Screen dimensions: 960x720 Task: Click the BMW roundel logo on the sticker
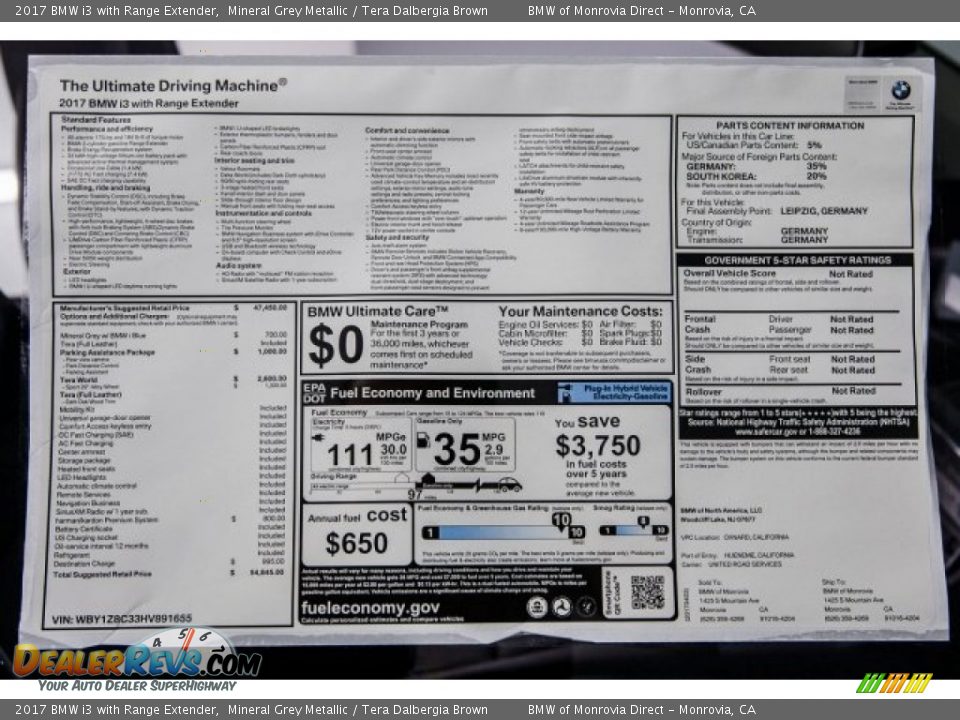(x=900, y=91)
